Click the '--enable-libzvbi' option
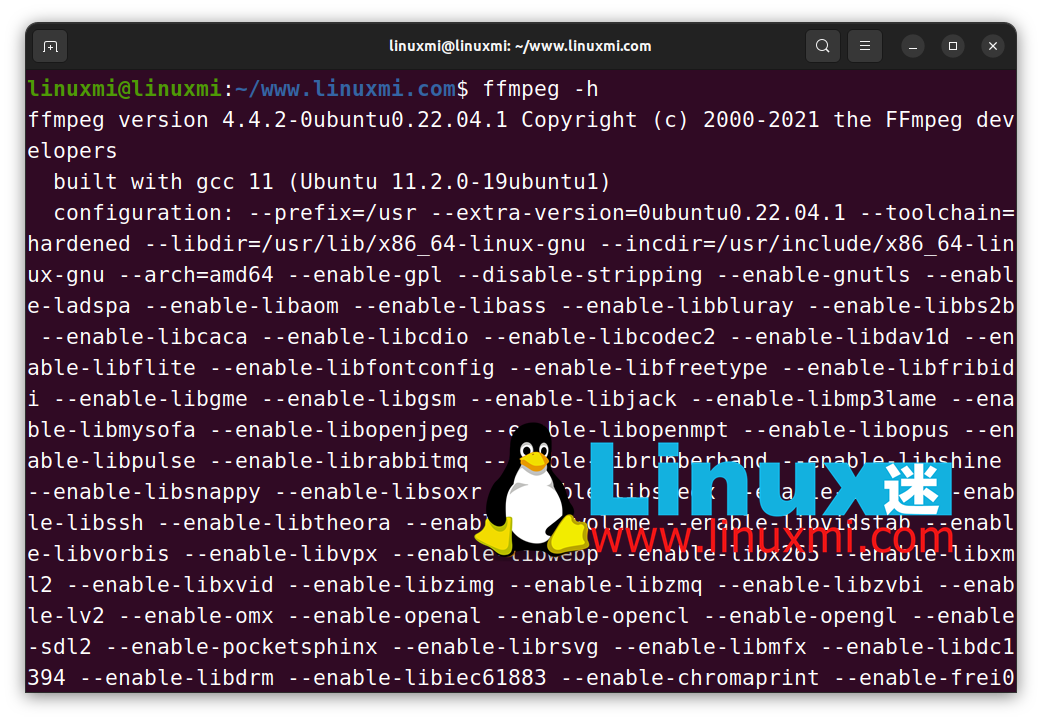This screenshot has width=1042, height=721. click(819, 585)
